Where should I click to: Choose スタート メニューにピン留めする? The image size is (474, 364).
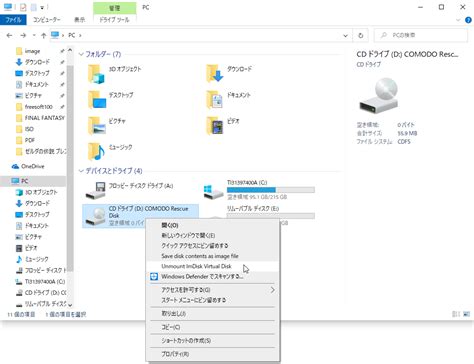213,300
